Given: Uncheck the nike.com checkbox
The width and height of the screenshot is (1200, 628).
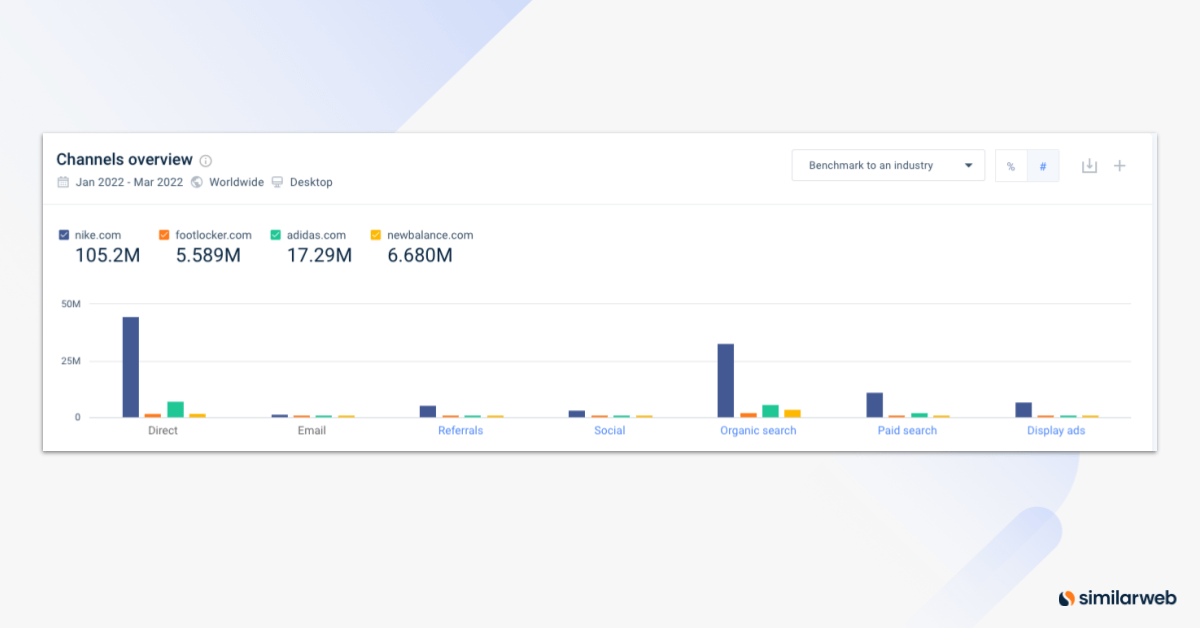Looking at the screenshot, I should pos(64,235).
